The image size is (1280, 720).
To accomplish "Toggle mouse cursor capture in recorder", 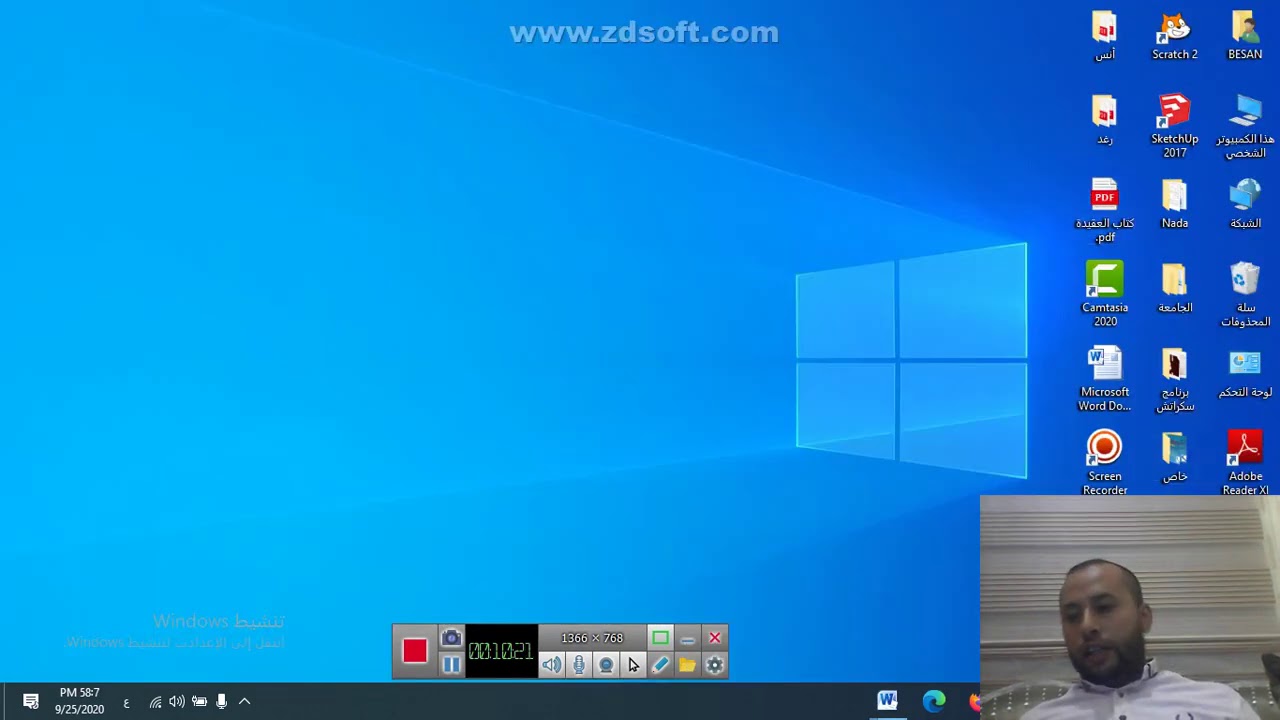I will coord(633,665).
